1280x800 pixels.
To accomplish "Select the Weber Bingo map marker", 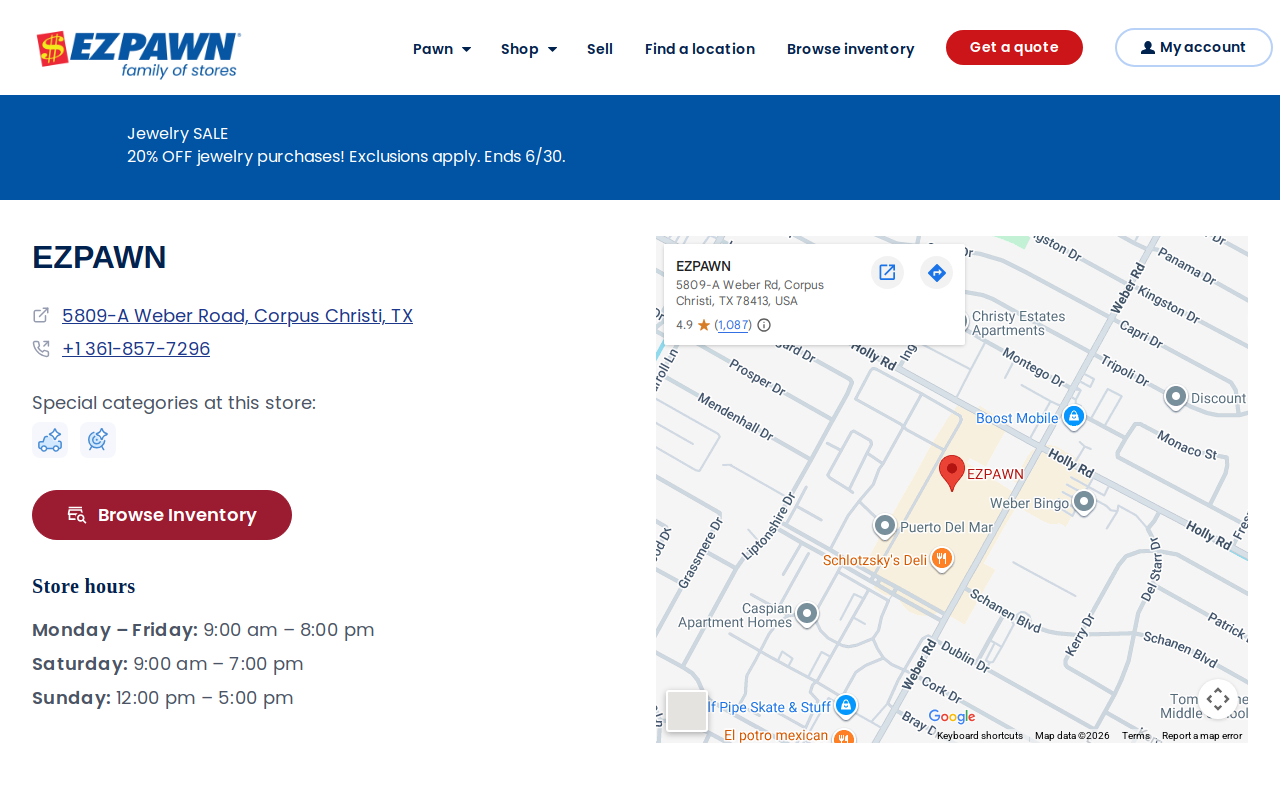I will 1083,502.
